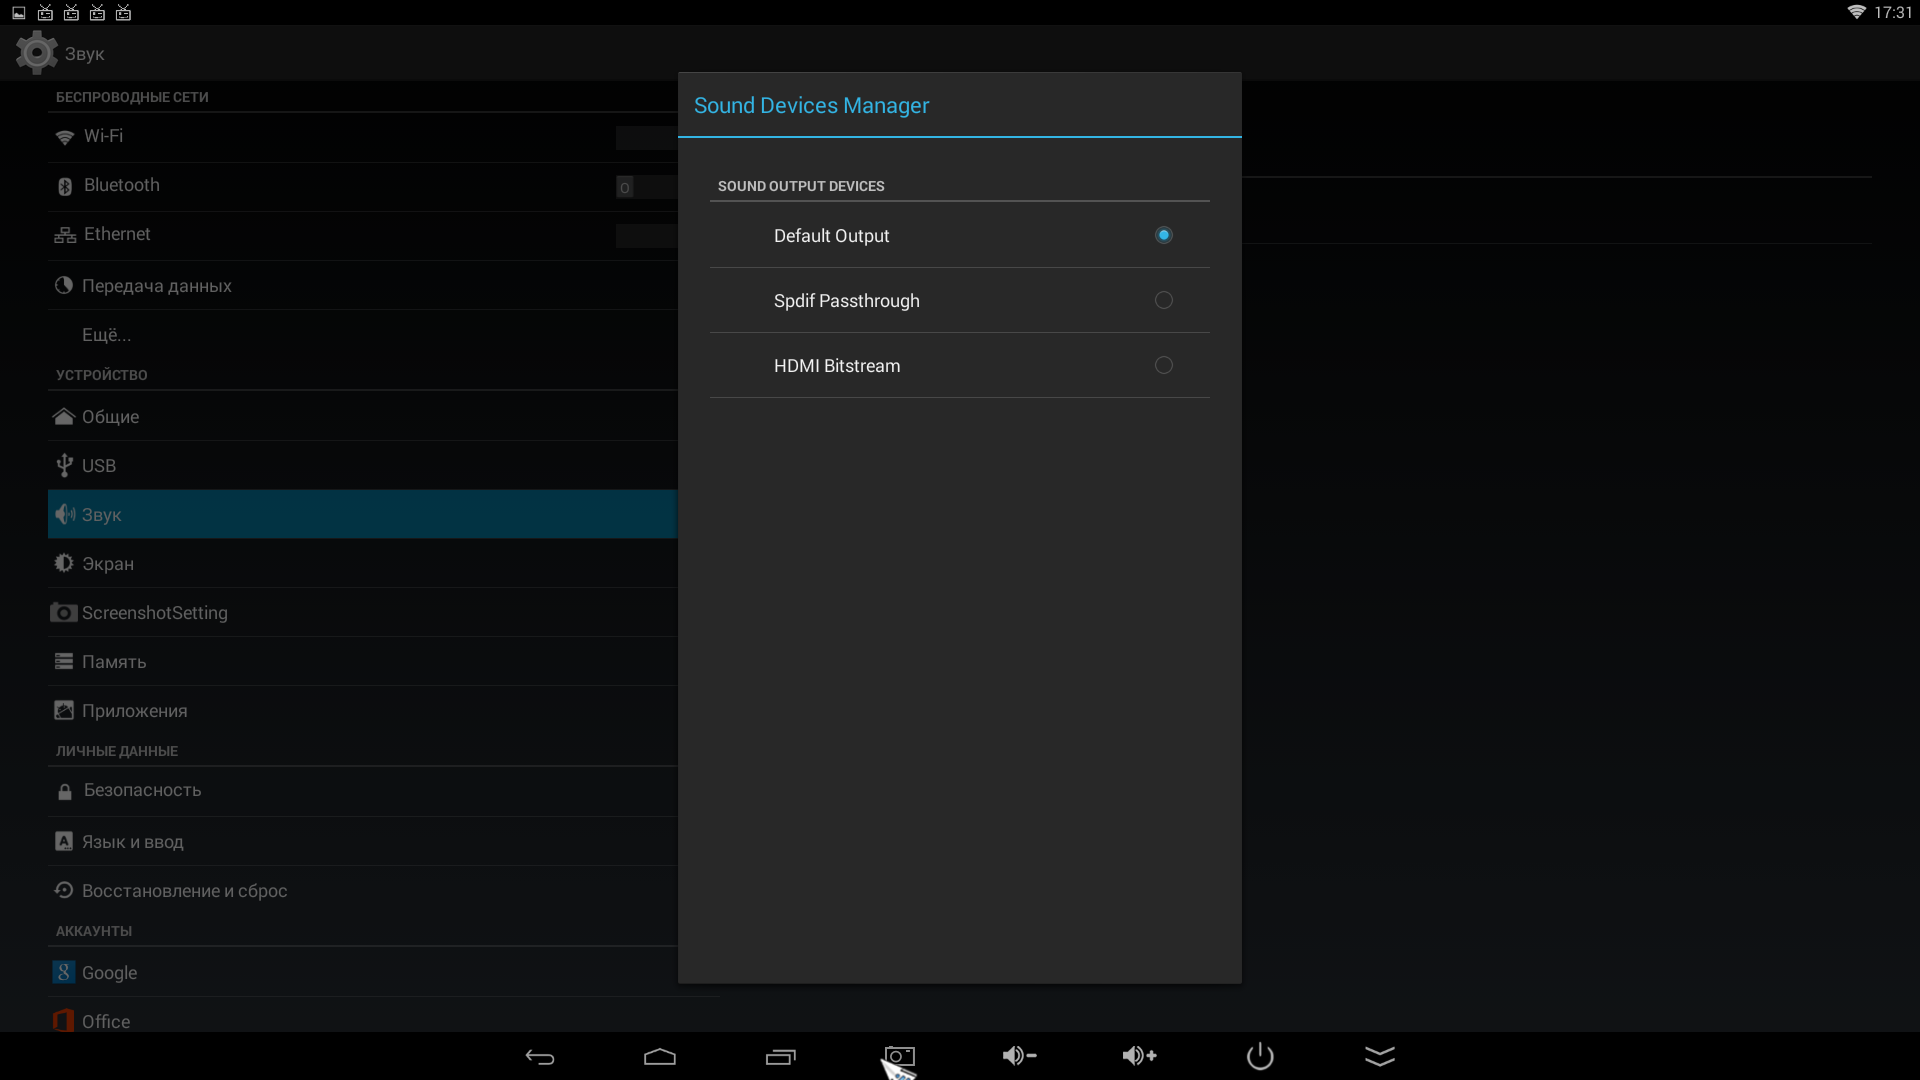The height and width of the screenshot is (1080, 1920).
Task: Open the recent apps icon
Action: point(780,1057)
